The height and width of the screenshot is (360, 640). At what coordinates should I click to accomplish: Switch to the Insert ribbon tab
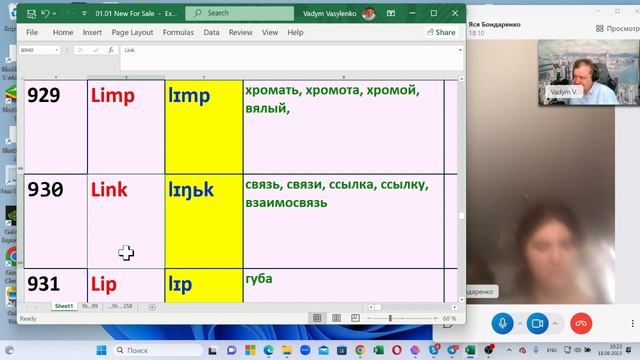pyautogui.click(x=92, y=32)
